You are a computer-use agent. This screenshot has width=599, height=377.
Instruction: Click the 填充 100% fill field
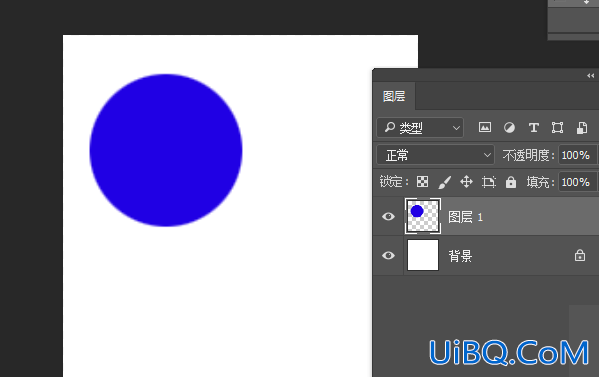(577, 182)
